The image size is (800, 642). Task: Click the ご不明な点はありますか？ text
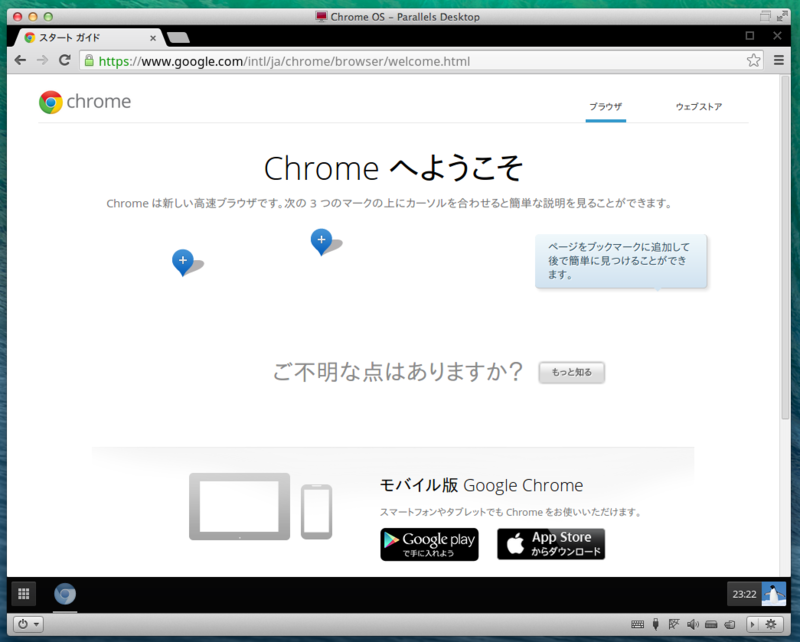[397, 372]
